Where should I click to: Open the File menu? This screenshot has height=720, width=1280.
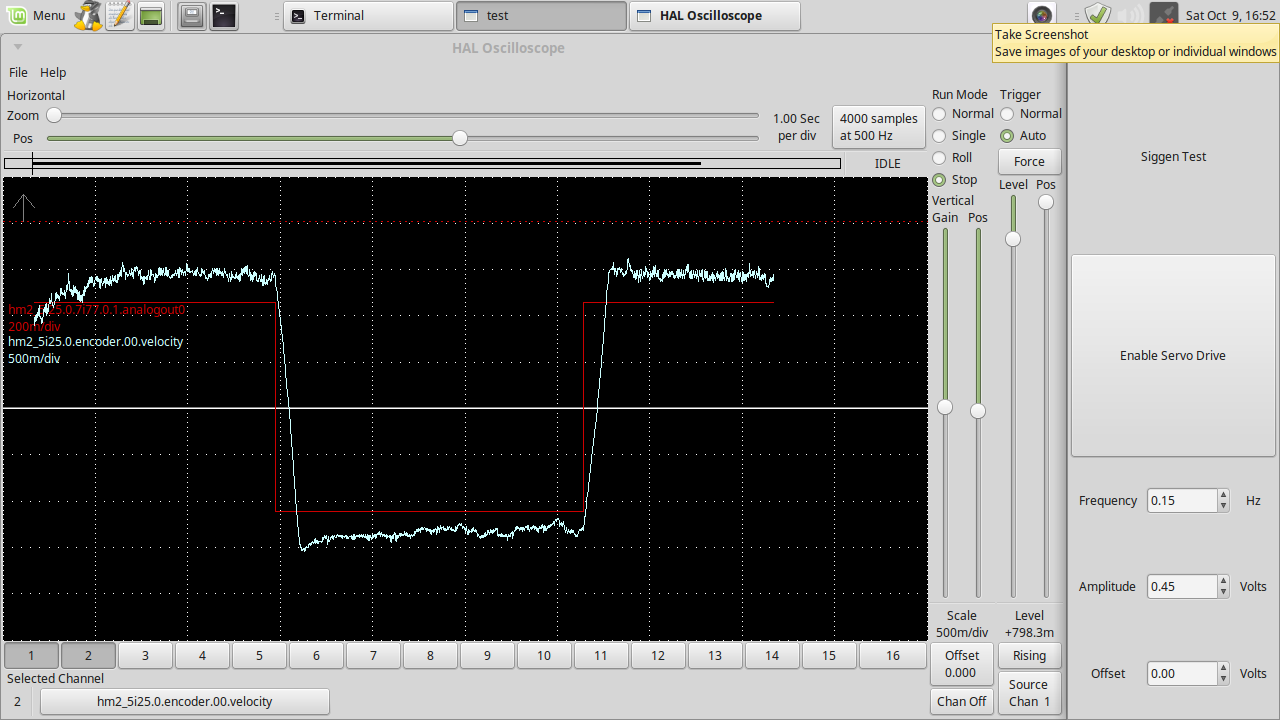[18, 72]
